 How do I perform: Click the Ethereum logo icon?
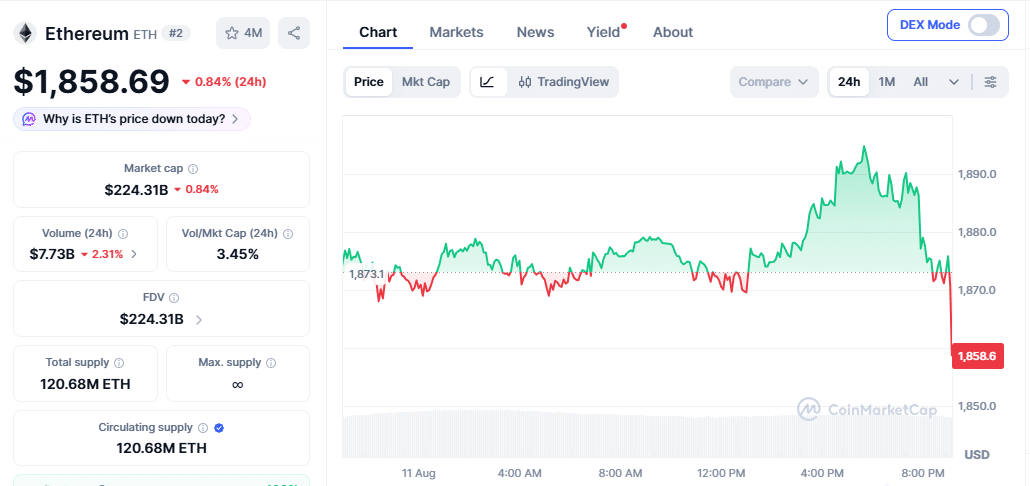(26, 33)
